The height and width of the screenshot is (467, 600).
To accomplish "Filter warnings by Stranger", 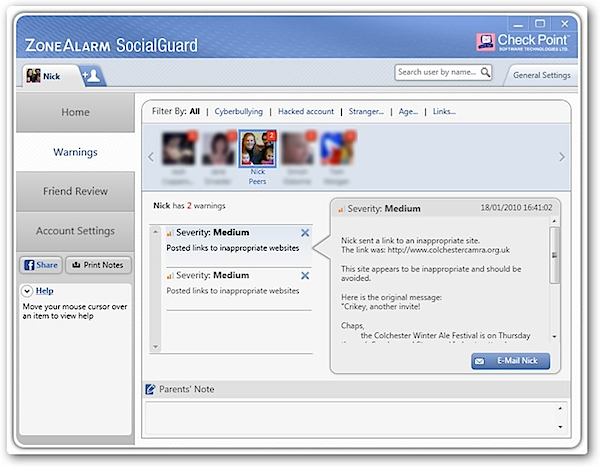I will [366, 111].
